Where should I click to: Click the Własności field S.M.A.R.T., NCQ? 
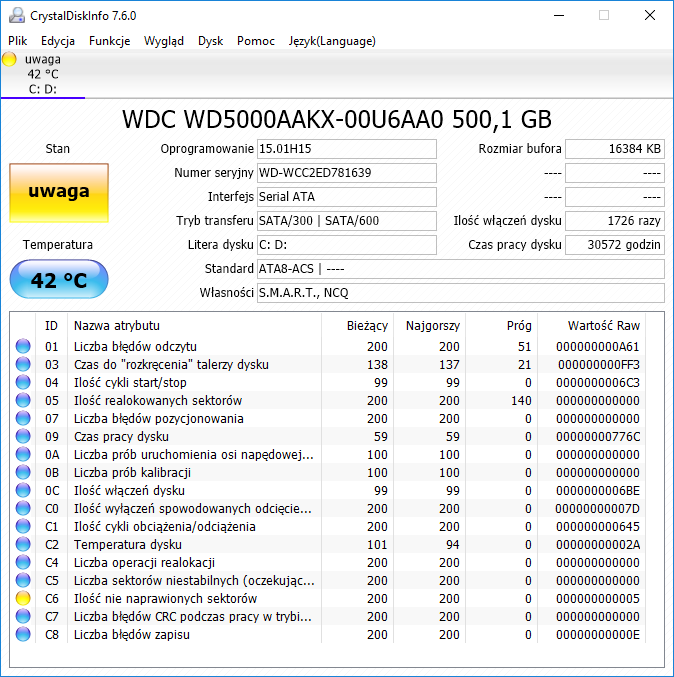coord(461,293)
